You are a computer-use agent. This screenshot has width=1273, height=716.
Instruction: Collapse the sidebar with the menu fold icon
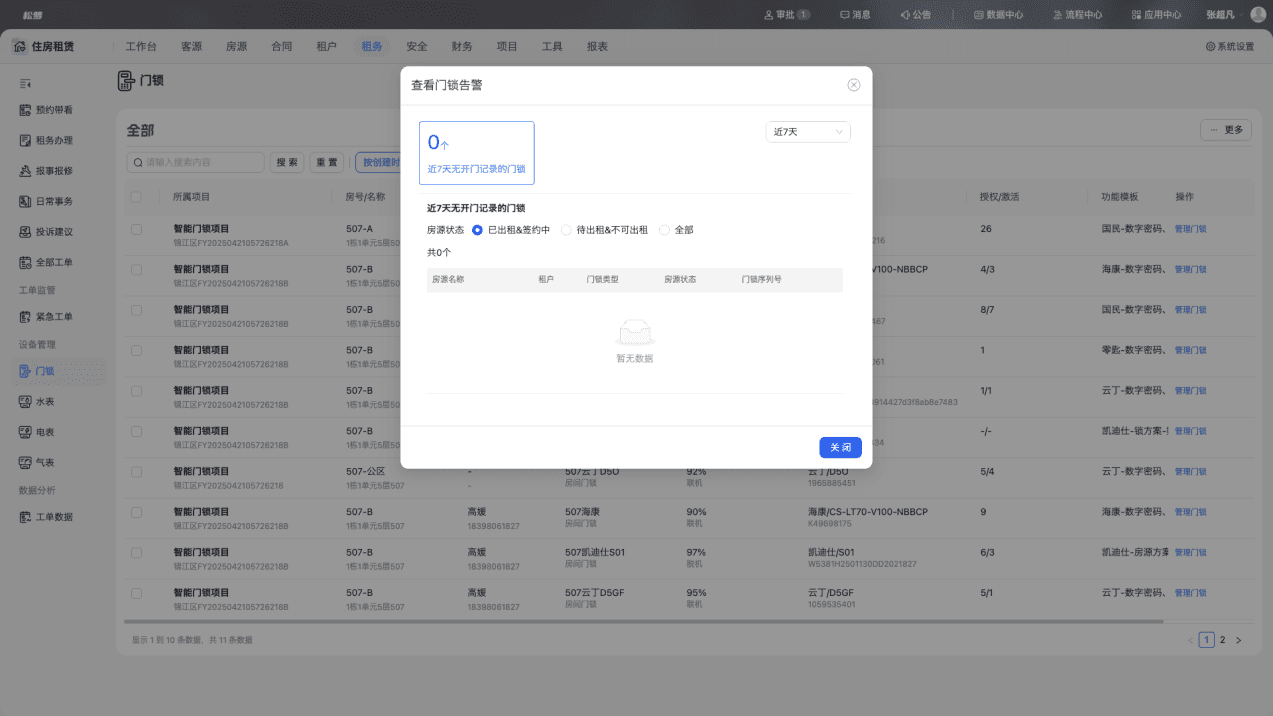[26, 82]
